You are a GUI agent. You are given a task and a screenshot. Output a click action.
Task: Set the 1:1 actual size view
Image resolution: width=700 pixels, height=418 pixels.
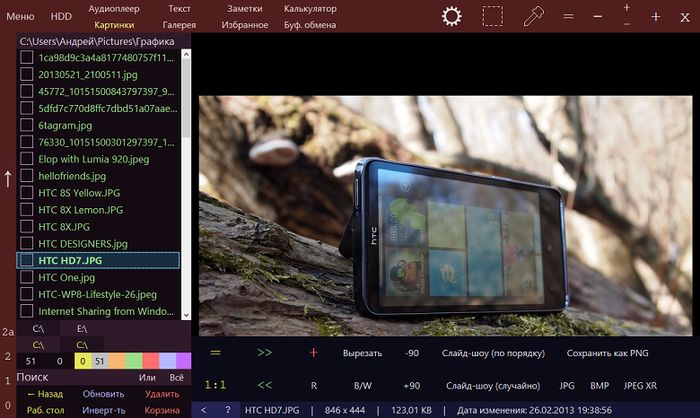coord(214,385)
